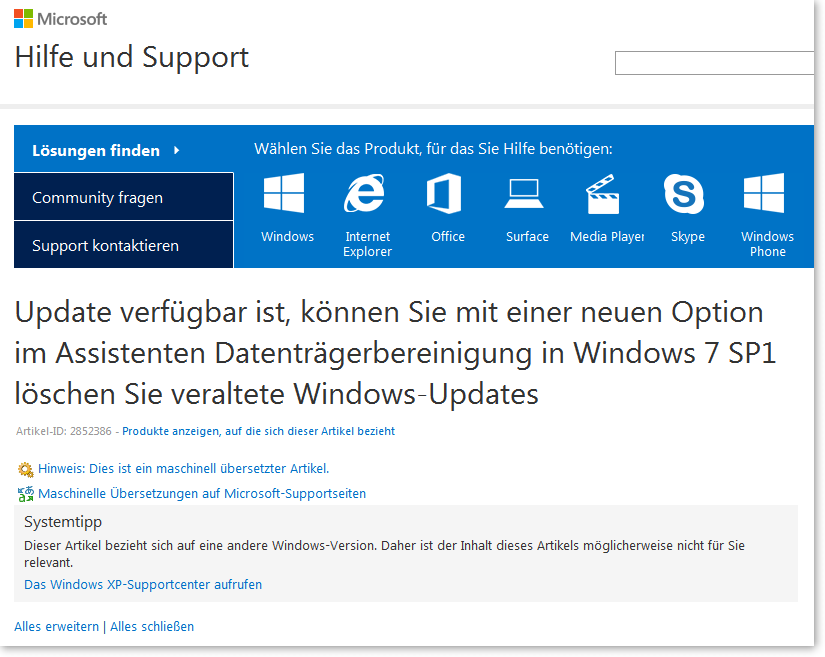This screenshot has height=657, width=825.
Task: Switch to Community fragen tab
Action: (x=98, y=198)
